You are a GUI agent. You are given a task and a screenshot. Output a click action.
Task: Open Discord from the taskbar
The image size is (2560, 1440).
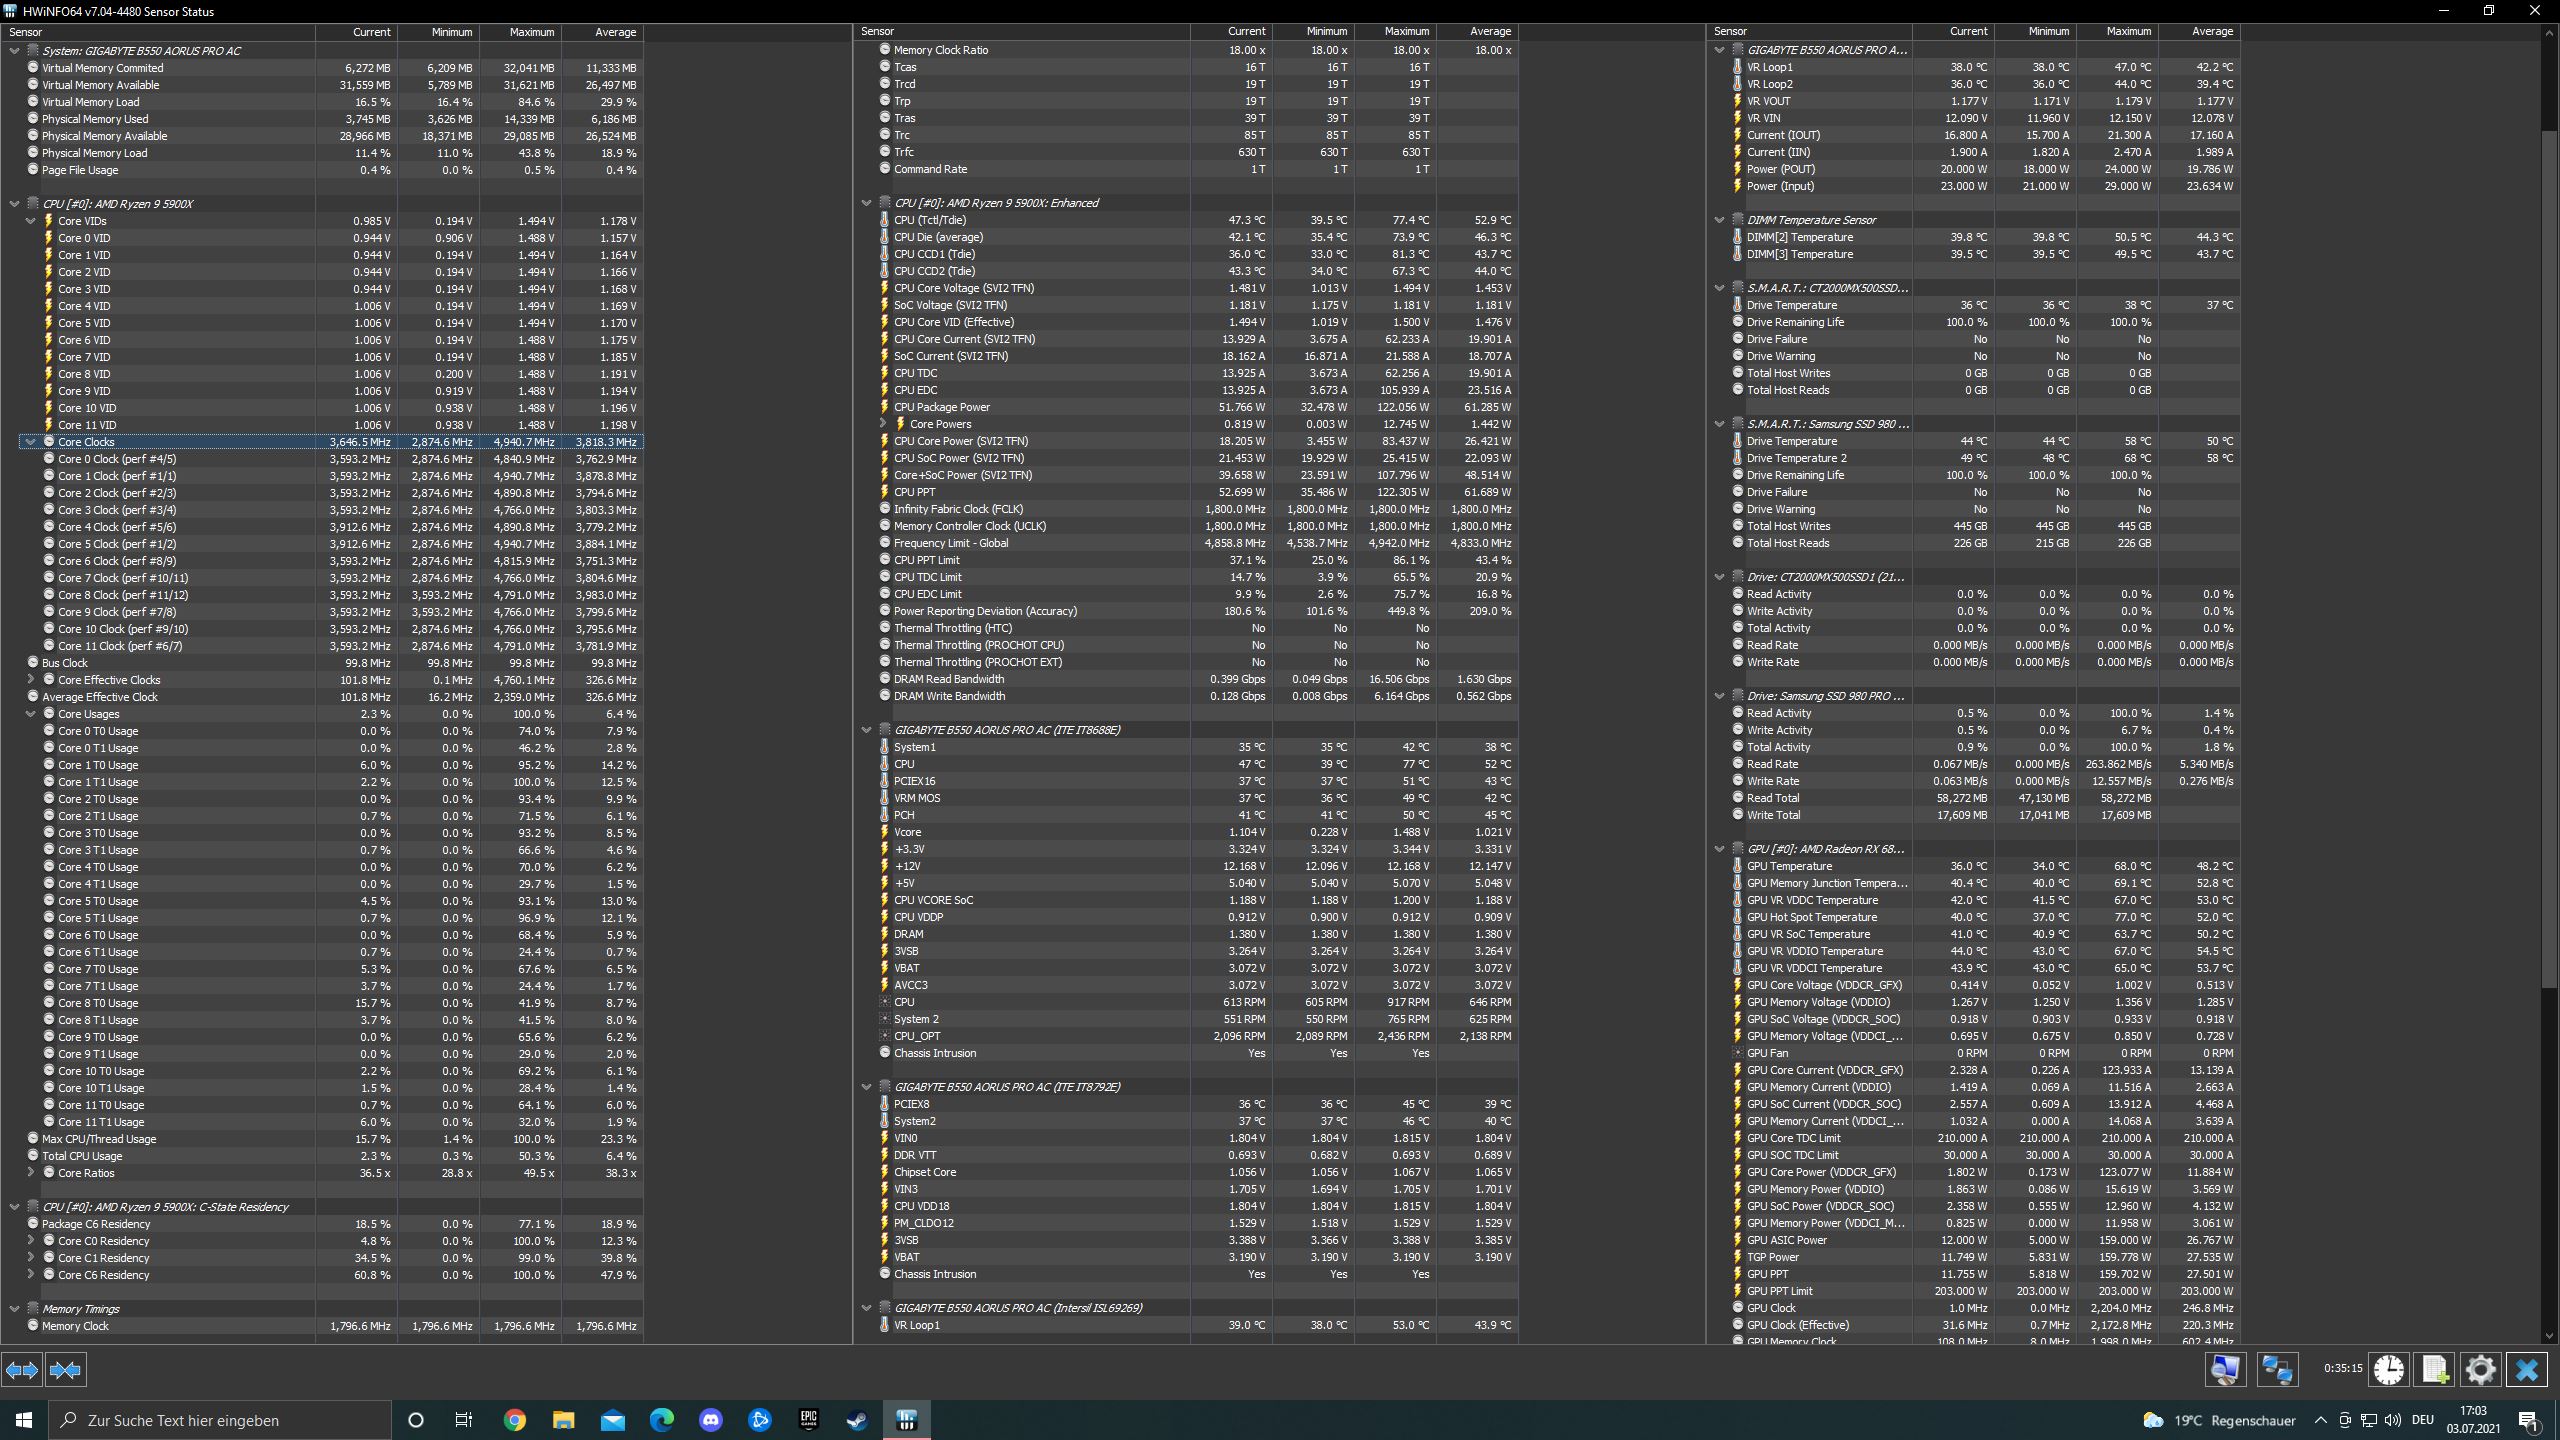click(711, 1420)
